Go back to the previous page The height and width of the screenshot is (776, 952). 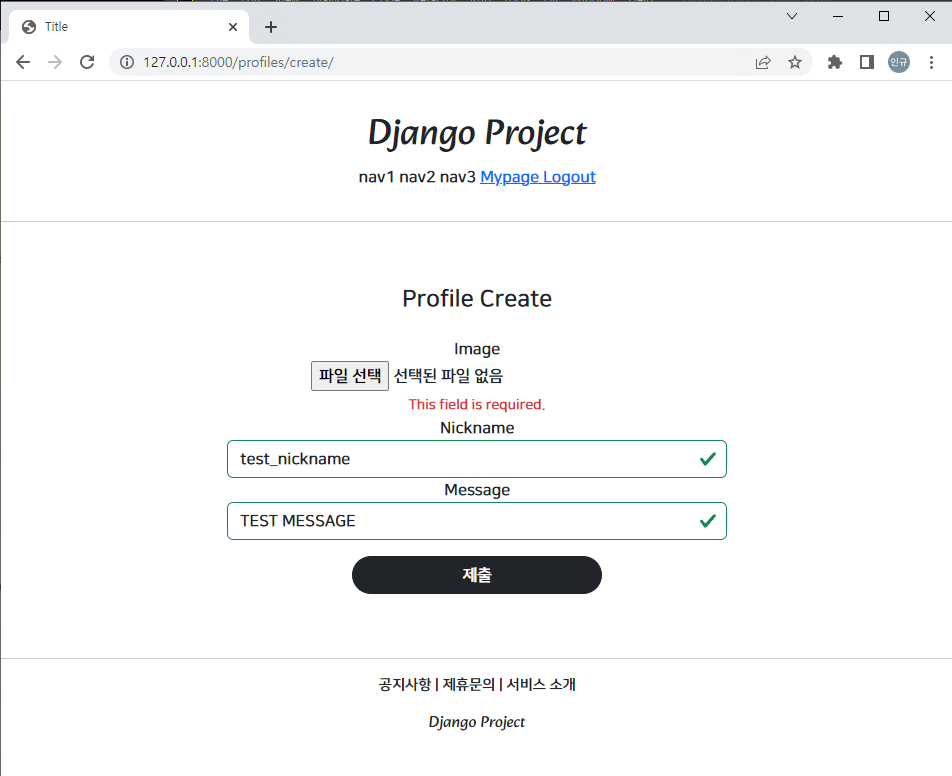click(23, 62)
